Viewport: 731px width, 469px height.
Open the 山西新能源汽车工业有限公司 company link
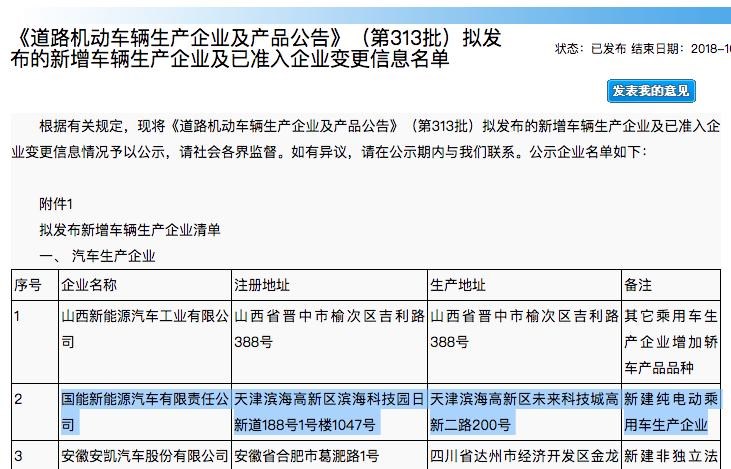[x=145, y=329]
